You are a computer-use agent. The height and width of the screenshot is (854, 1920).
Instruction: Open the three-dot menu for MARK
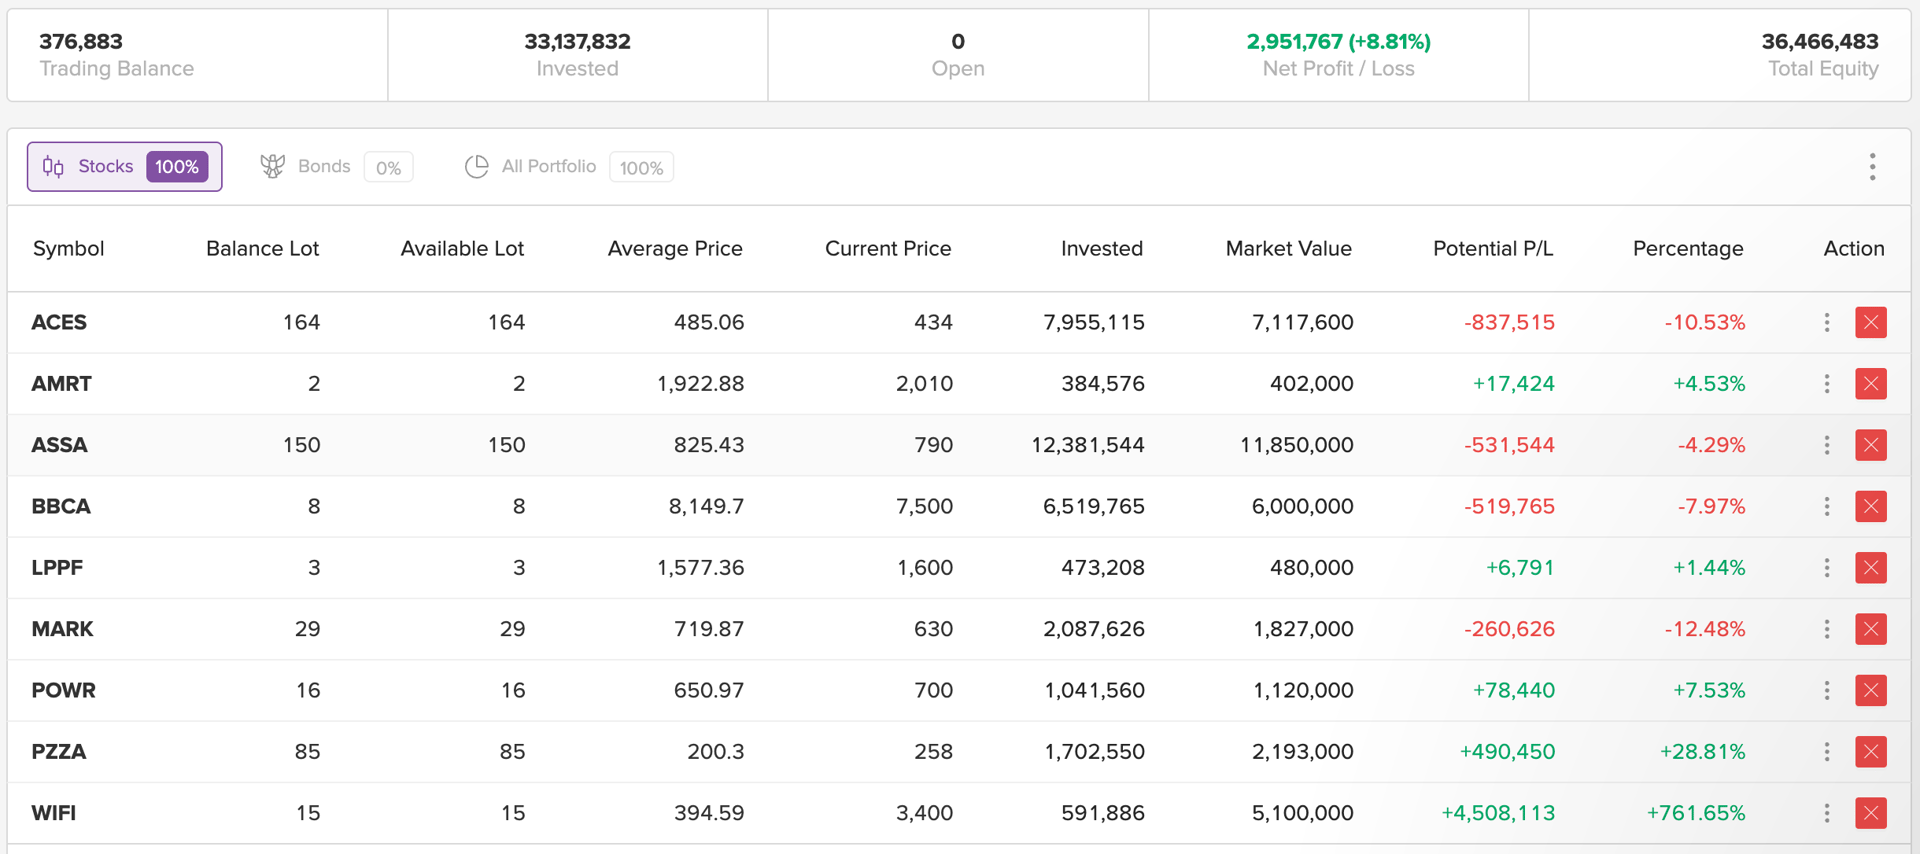point(1827,629)
